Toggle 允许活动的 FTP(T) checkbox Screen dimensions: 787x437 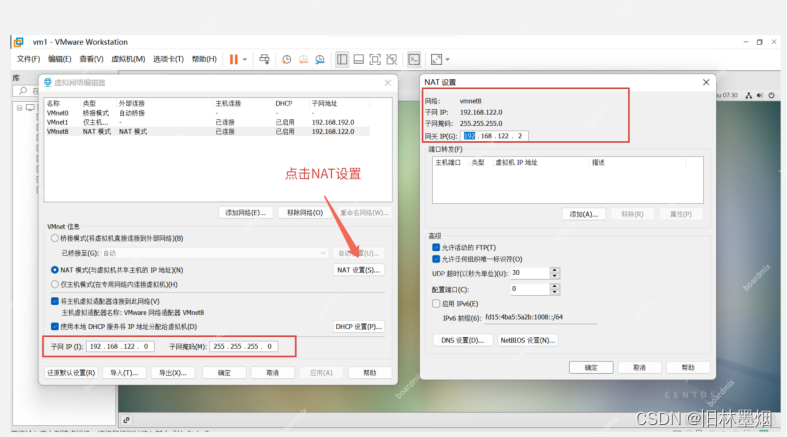pos(436,247)
